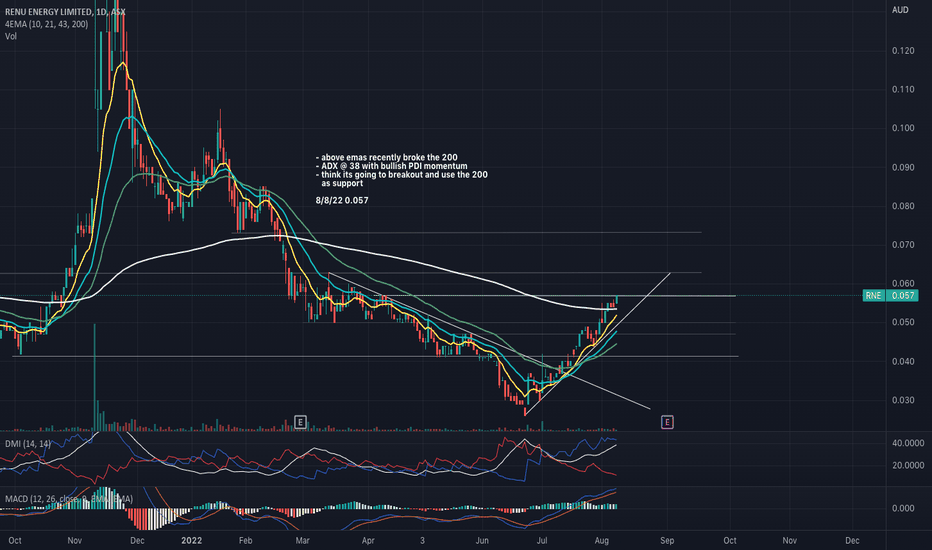Select the 'ADX @ 38 with bullish PDI' note
This screenshot has height=550, width=932.
tap(392, 166)
